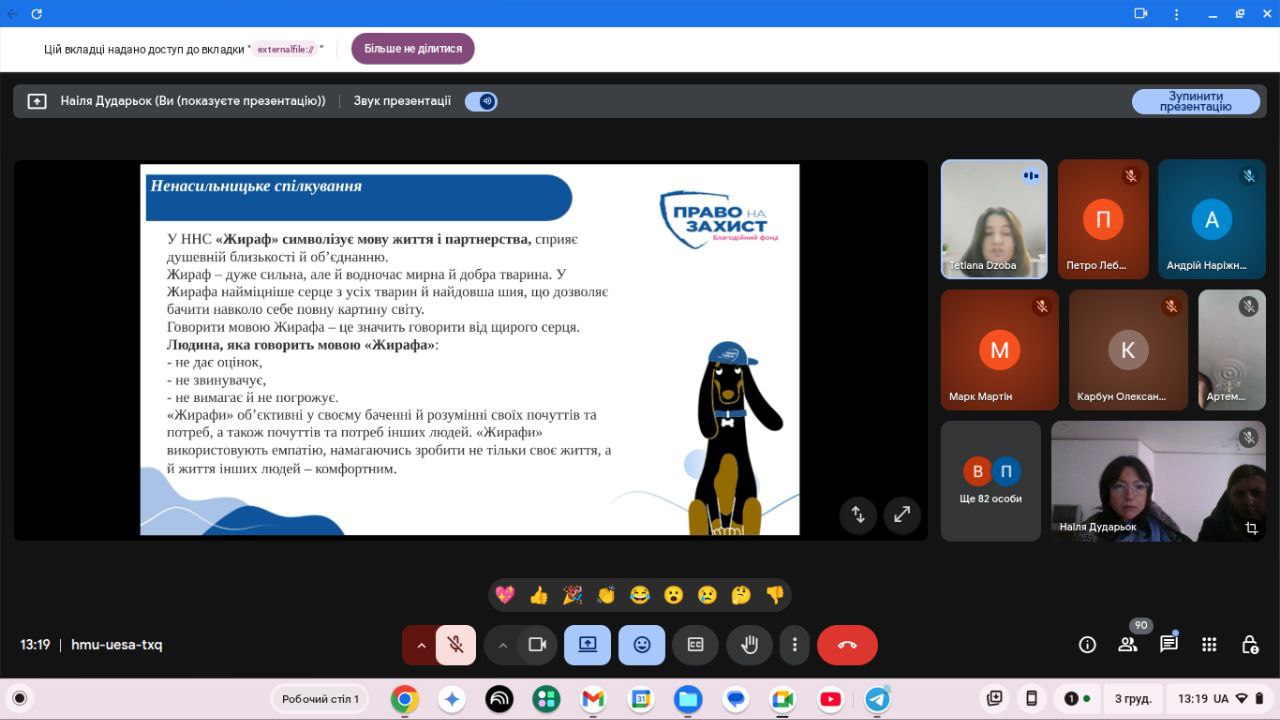The image size is (1280, 720).
Task: Show the participants list
Action: (x=1128, y=645)
